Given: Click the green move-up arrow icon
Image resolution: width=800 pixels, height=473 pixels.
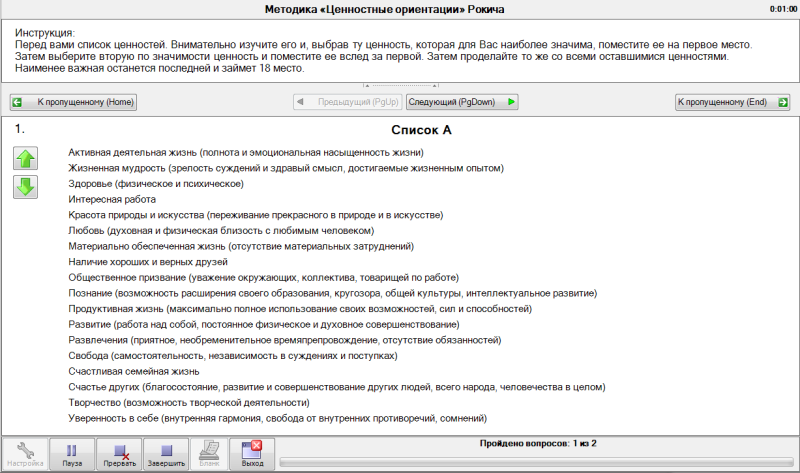Looking at the screenshot, I should point(25,158).
